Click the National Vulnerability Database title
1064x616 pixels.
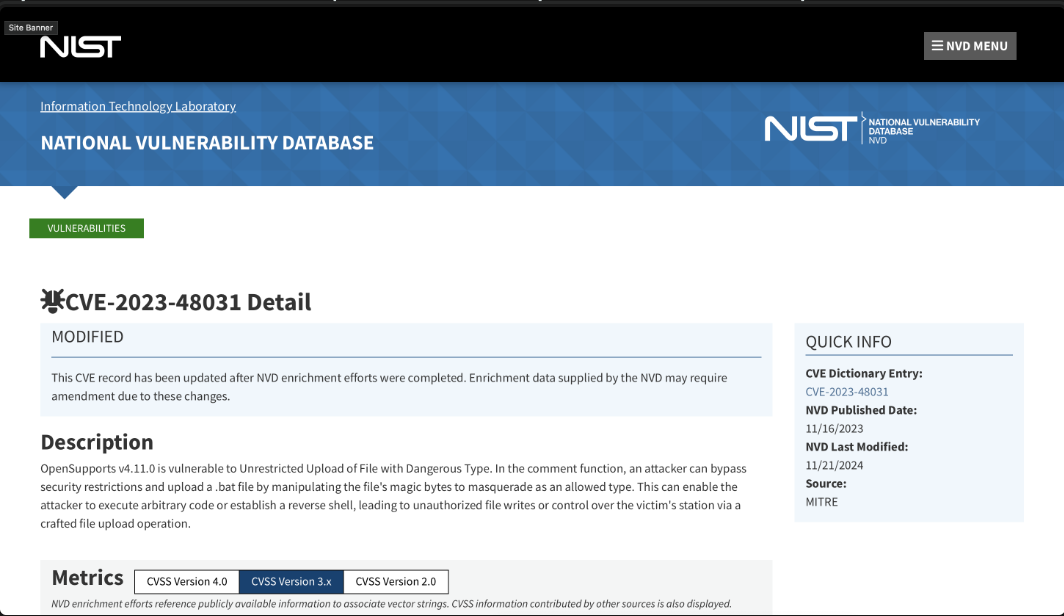(207, 143)
